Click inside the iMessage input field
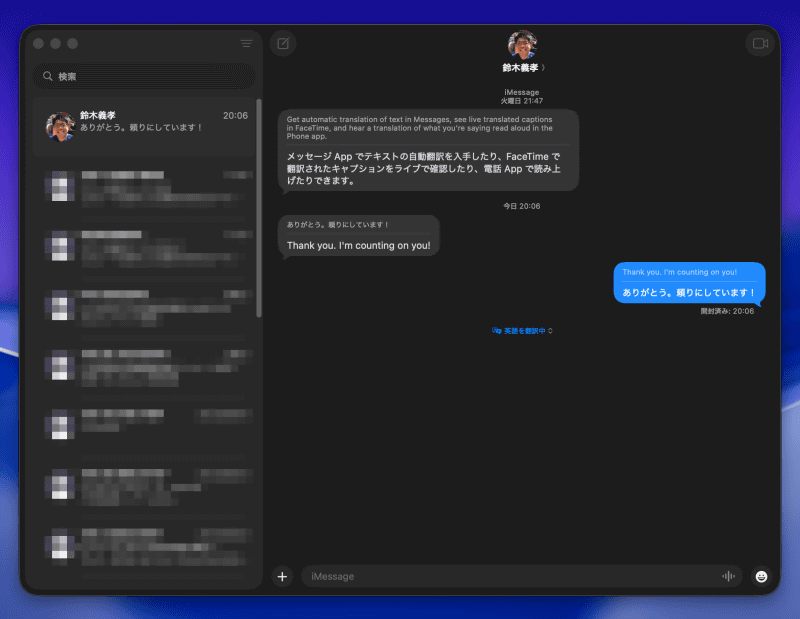Viewport: 800px width, 619px height. [x=450, y=576]
